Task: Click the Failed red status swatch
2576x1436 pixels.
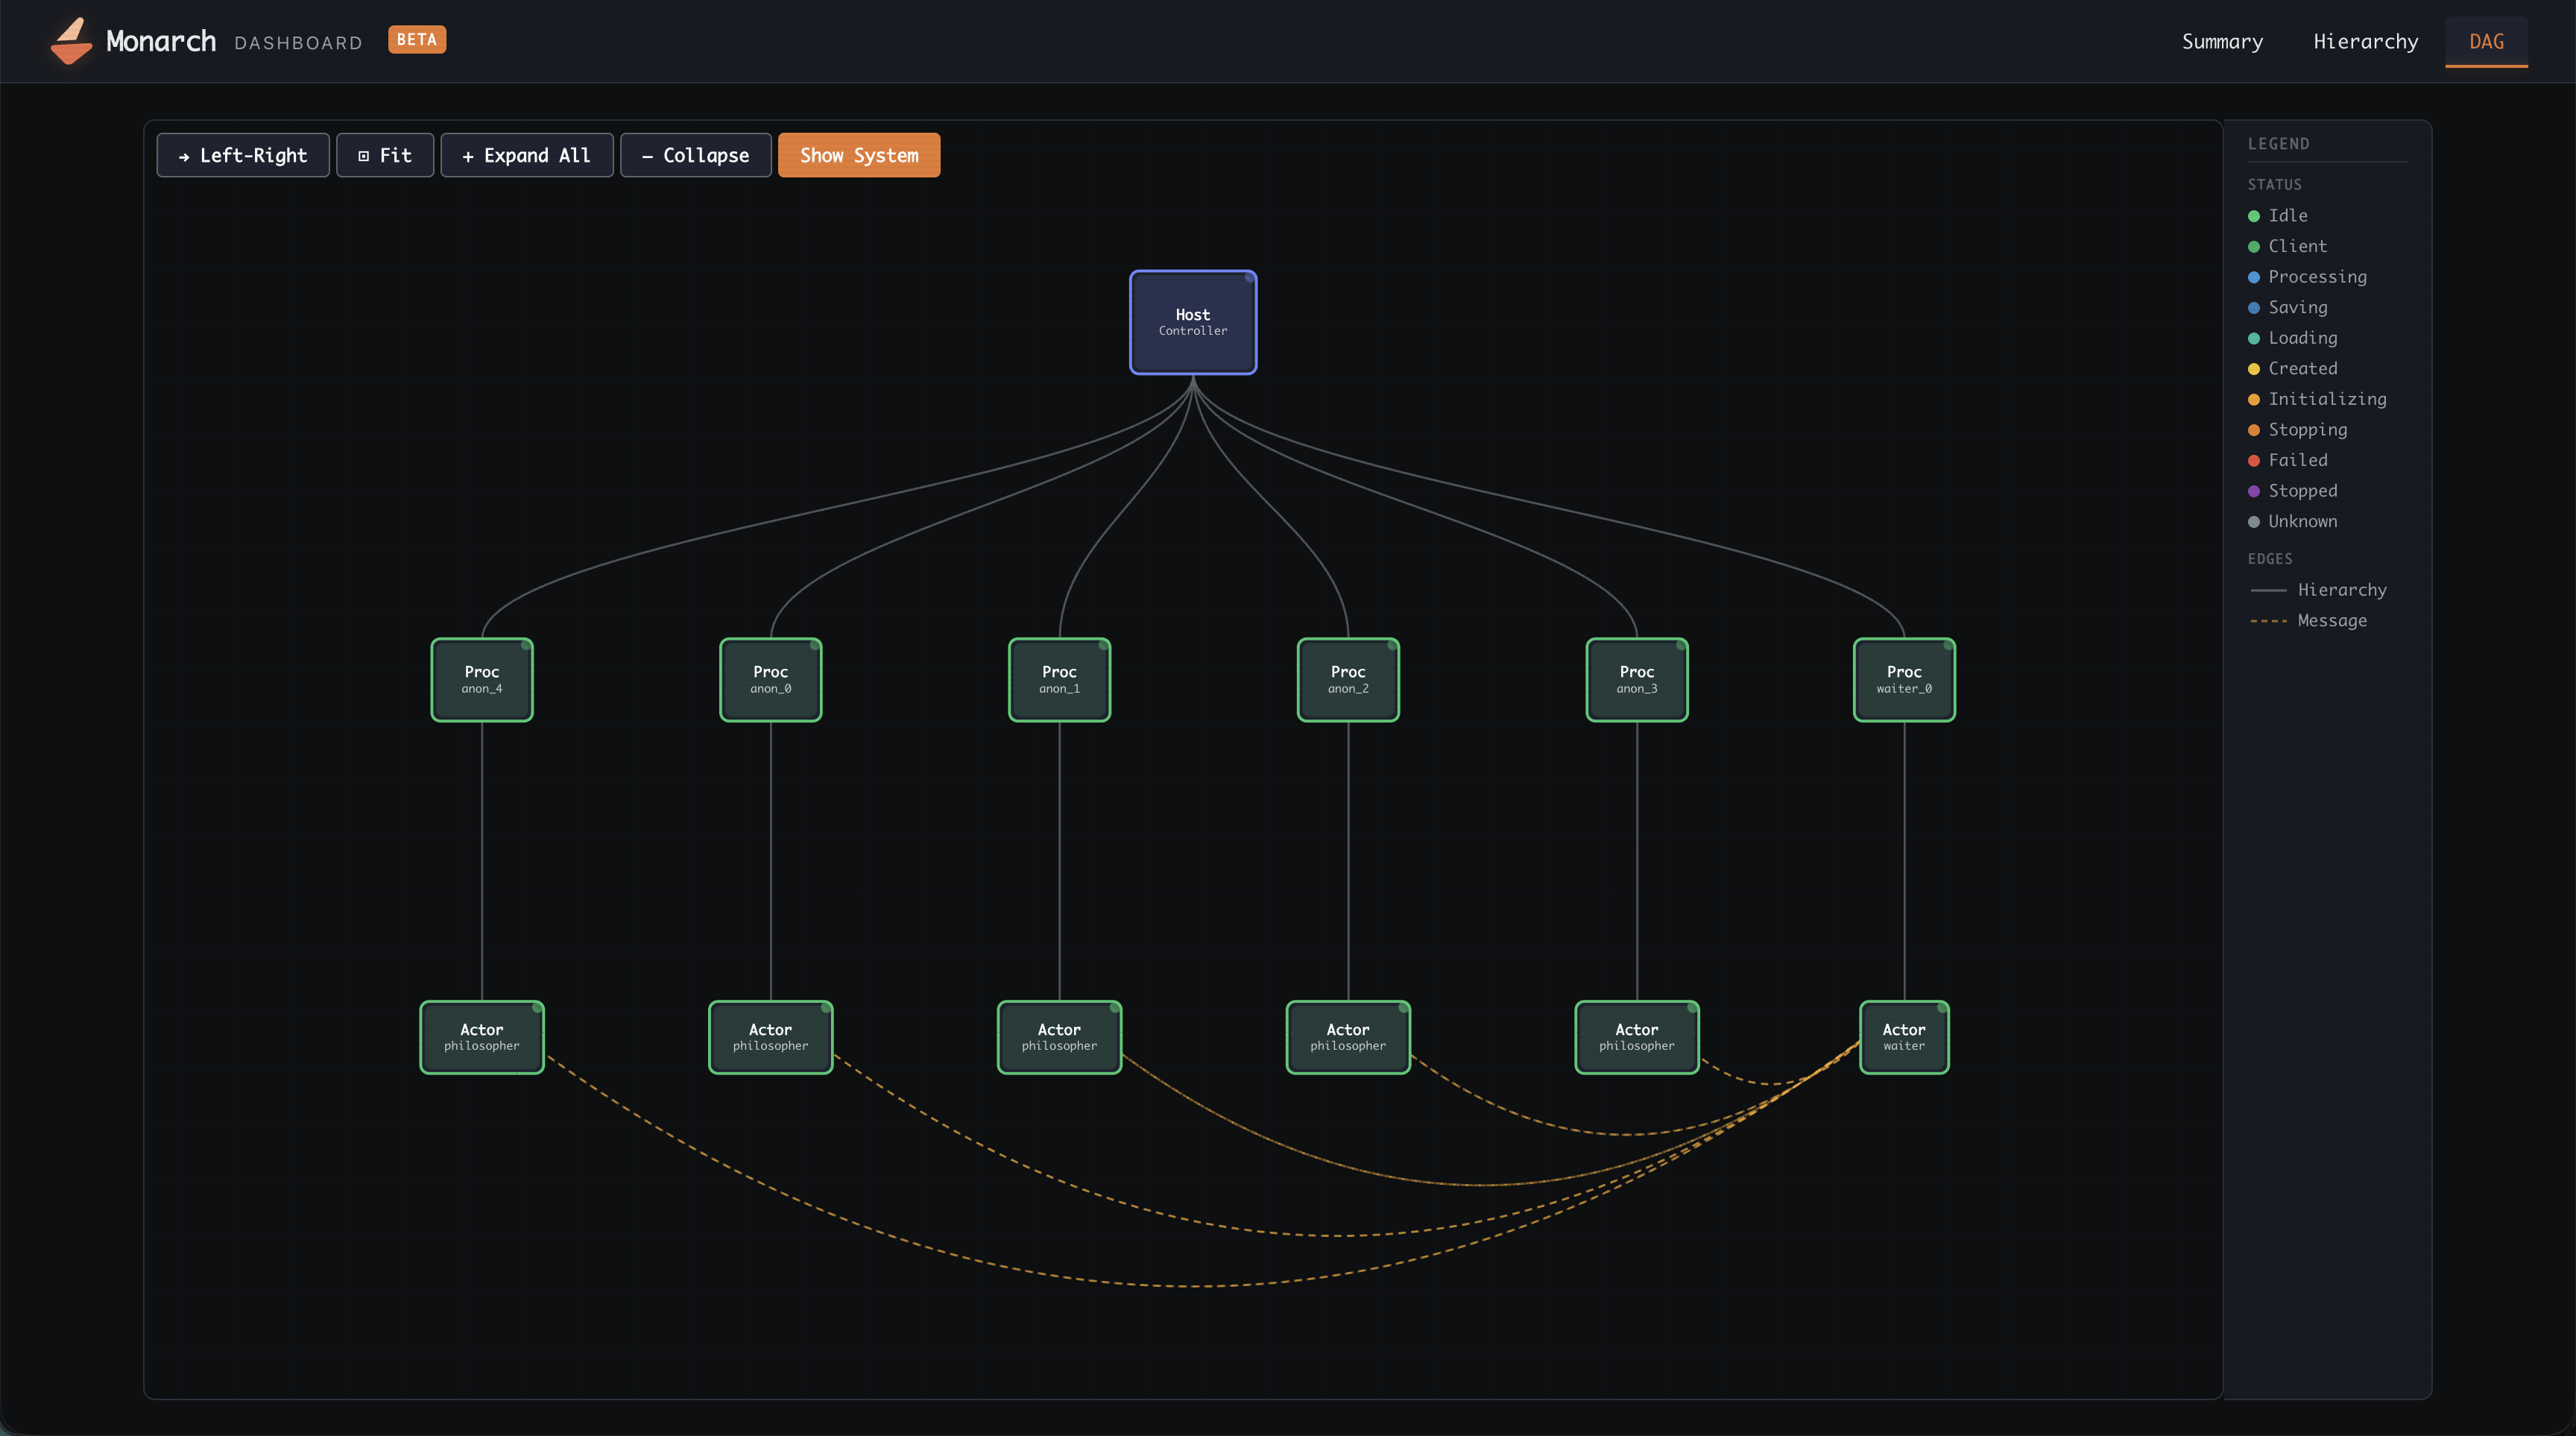Action: pos(2253,461)
